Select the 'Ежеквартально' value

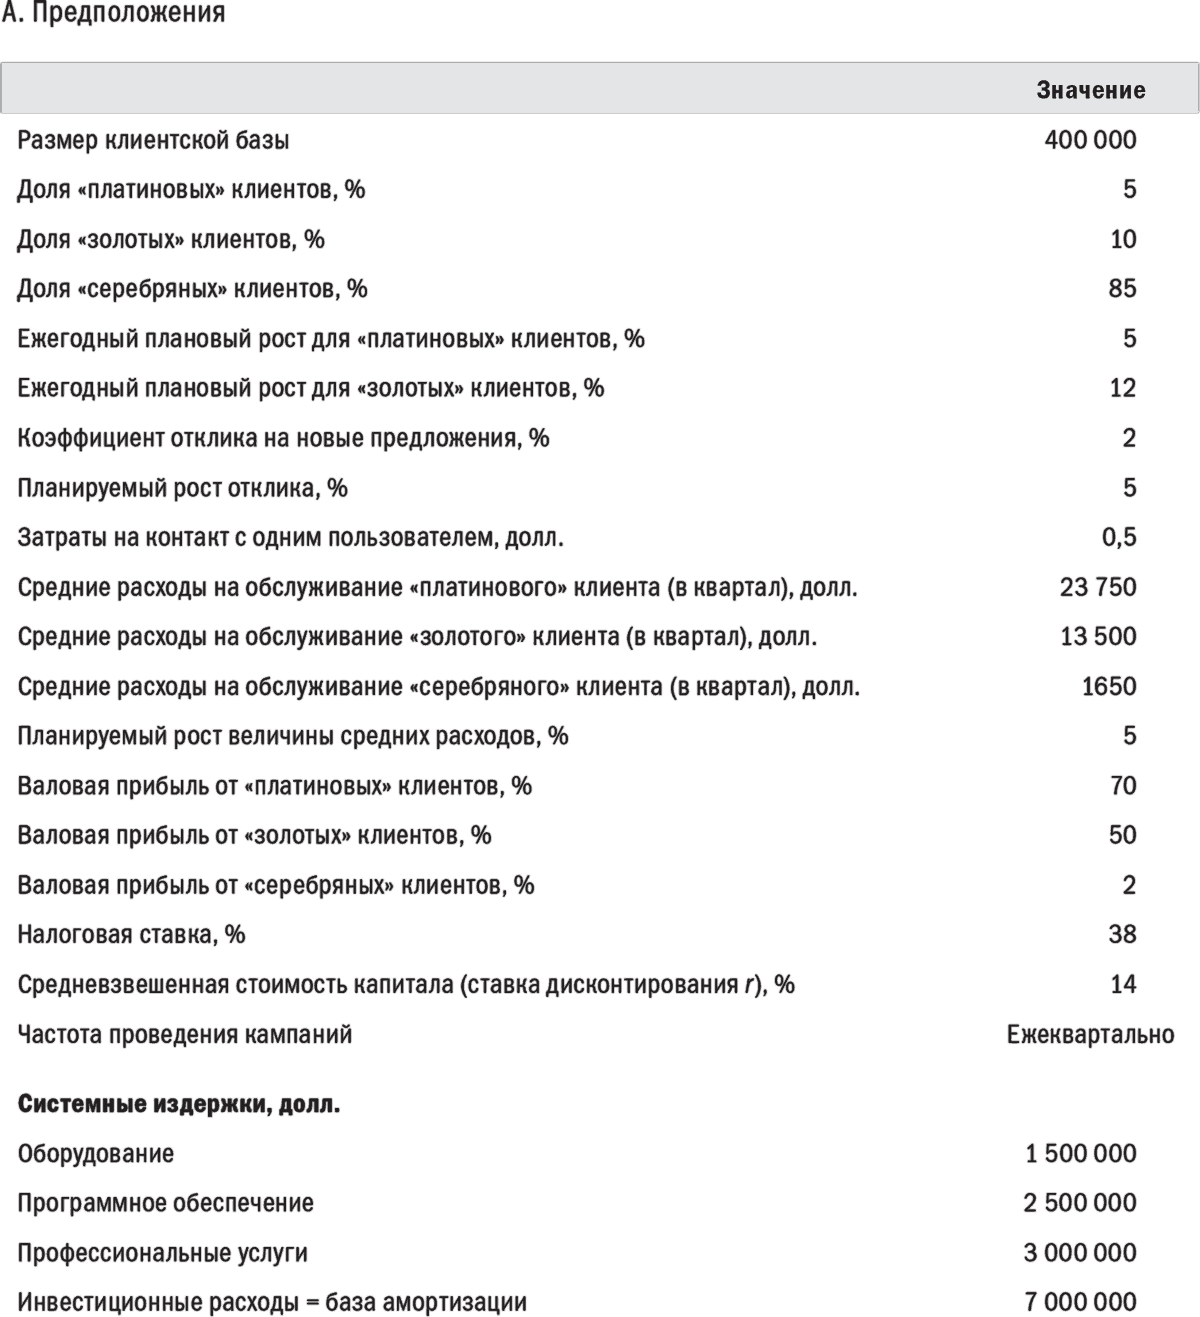[1090, 1034]
